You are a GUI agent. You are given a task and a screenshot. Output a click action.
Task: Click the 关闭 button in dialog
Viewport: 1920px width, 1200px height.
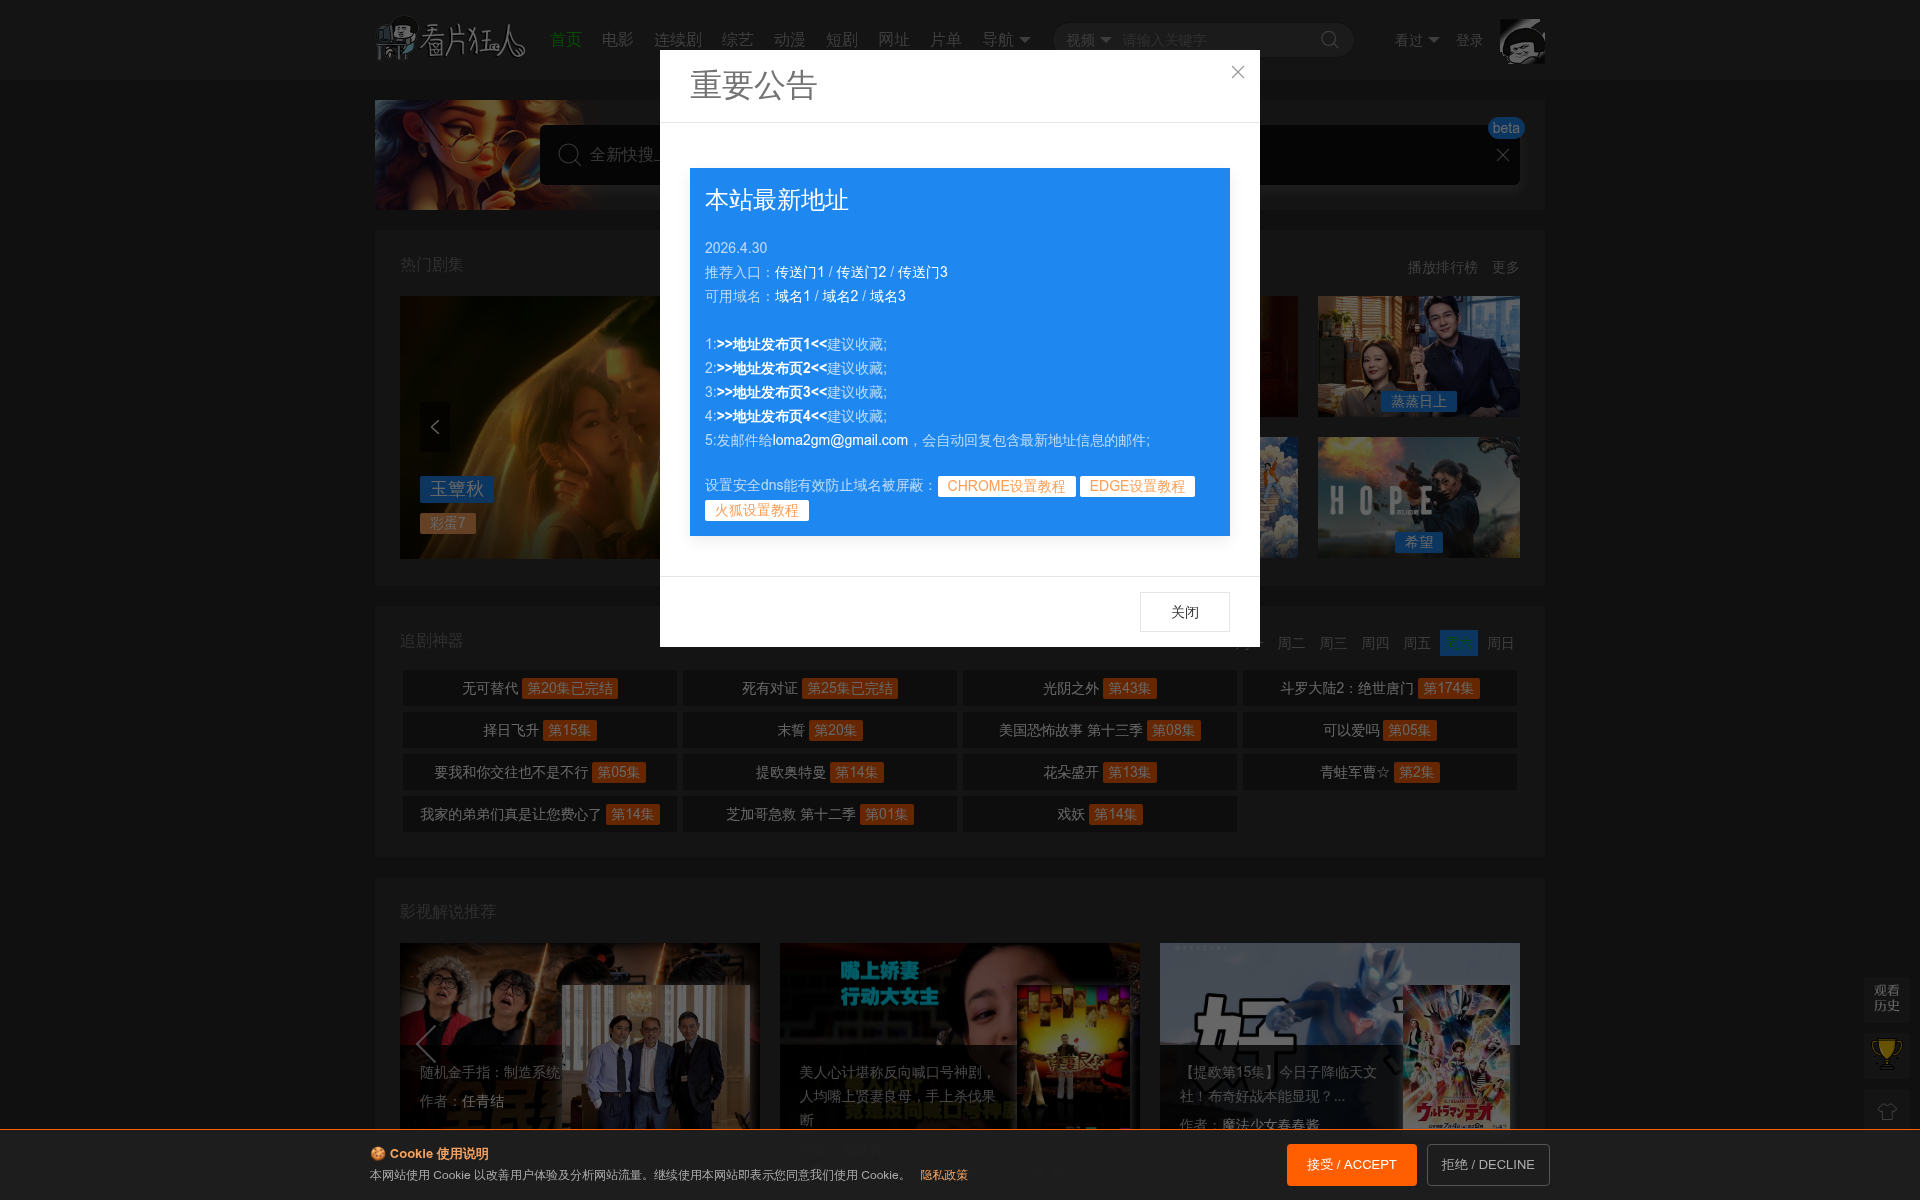(x=1184, y=612)
